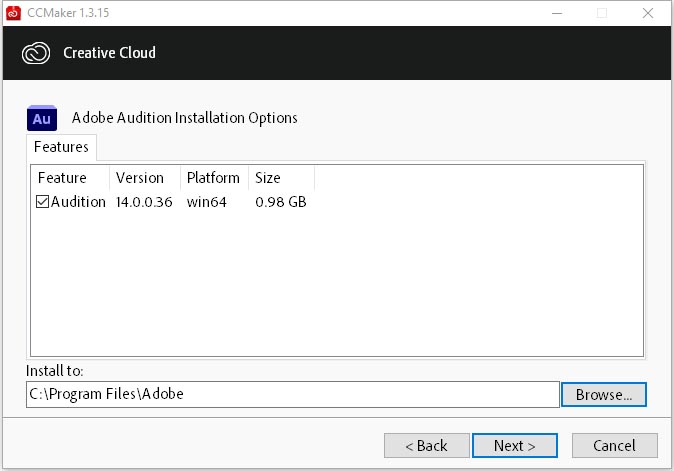This screenshot has width=674, height=471.
Task: Cancel the installation wizard
Action: point(614,445)
